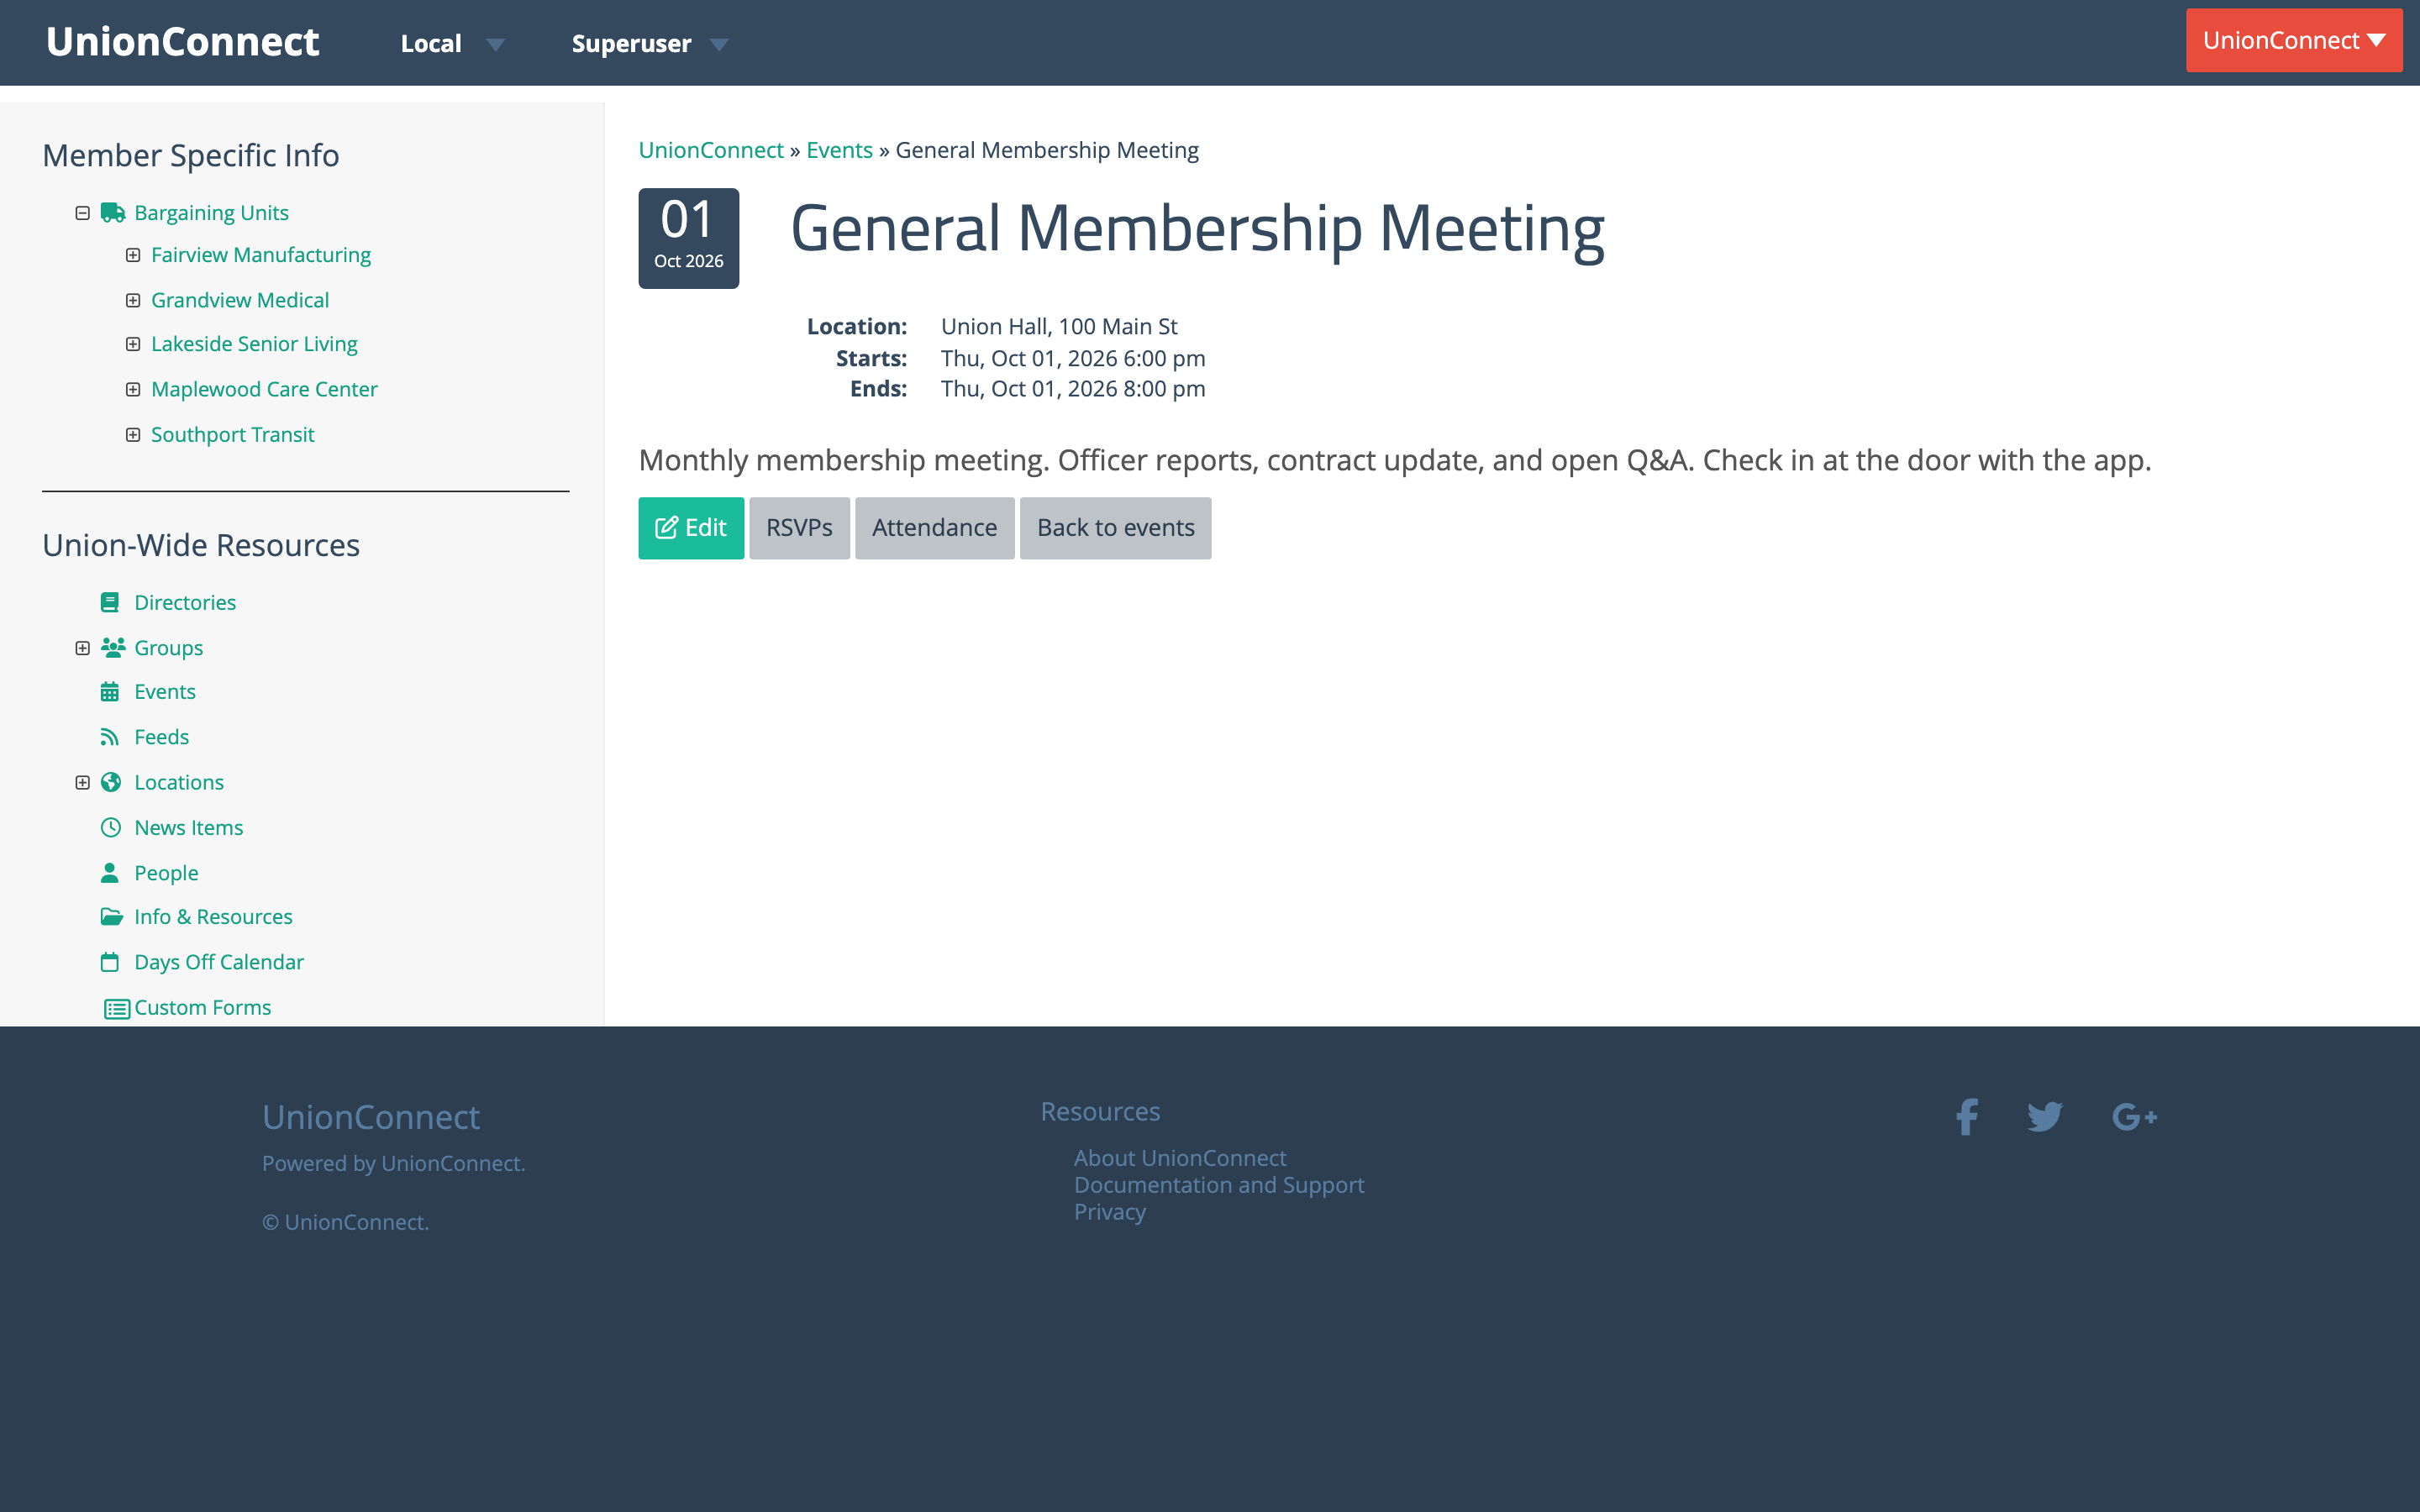2420x1512 pixels.
Task: Expand the Locations tree node
Action: 83,782
